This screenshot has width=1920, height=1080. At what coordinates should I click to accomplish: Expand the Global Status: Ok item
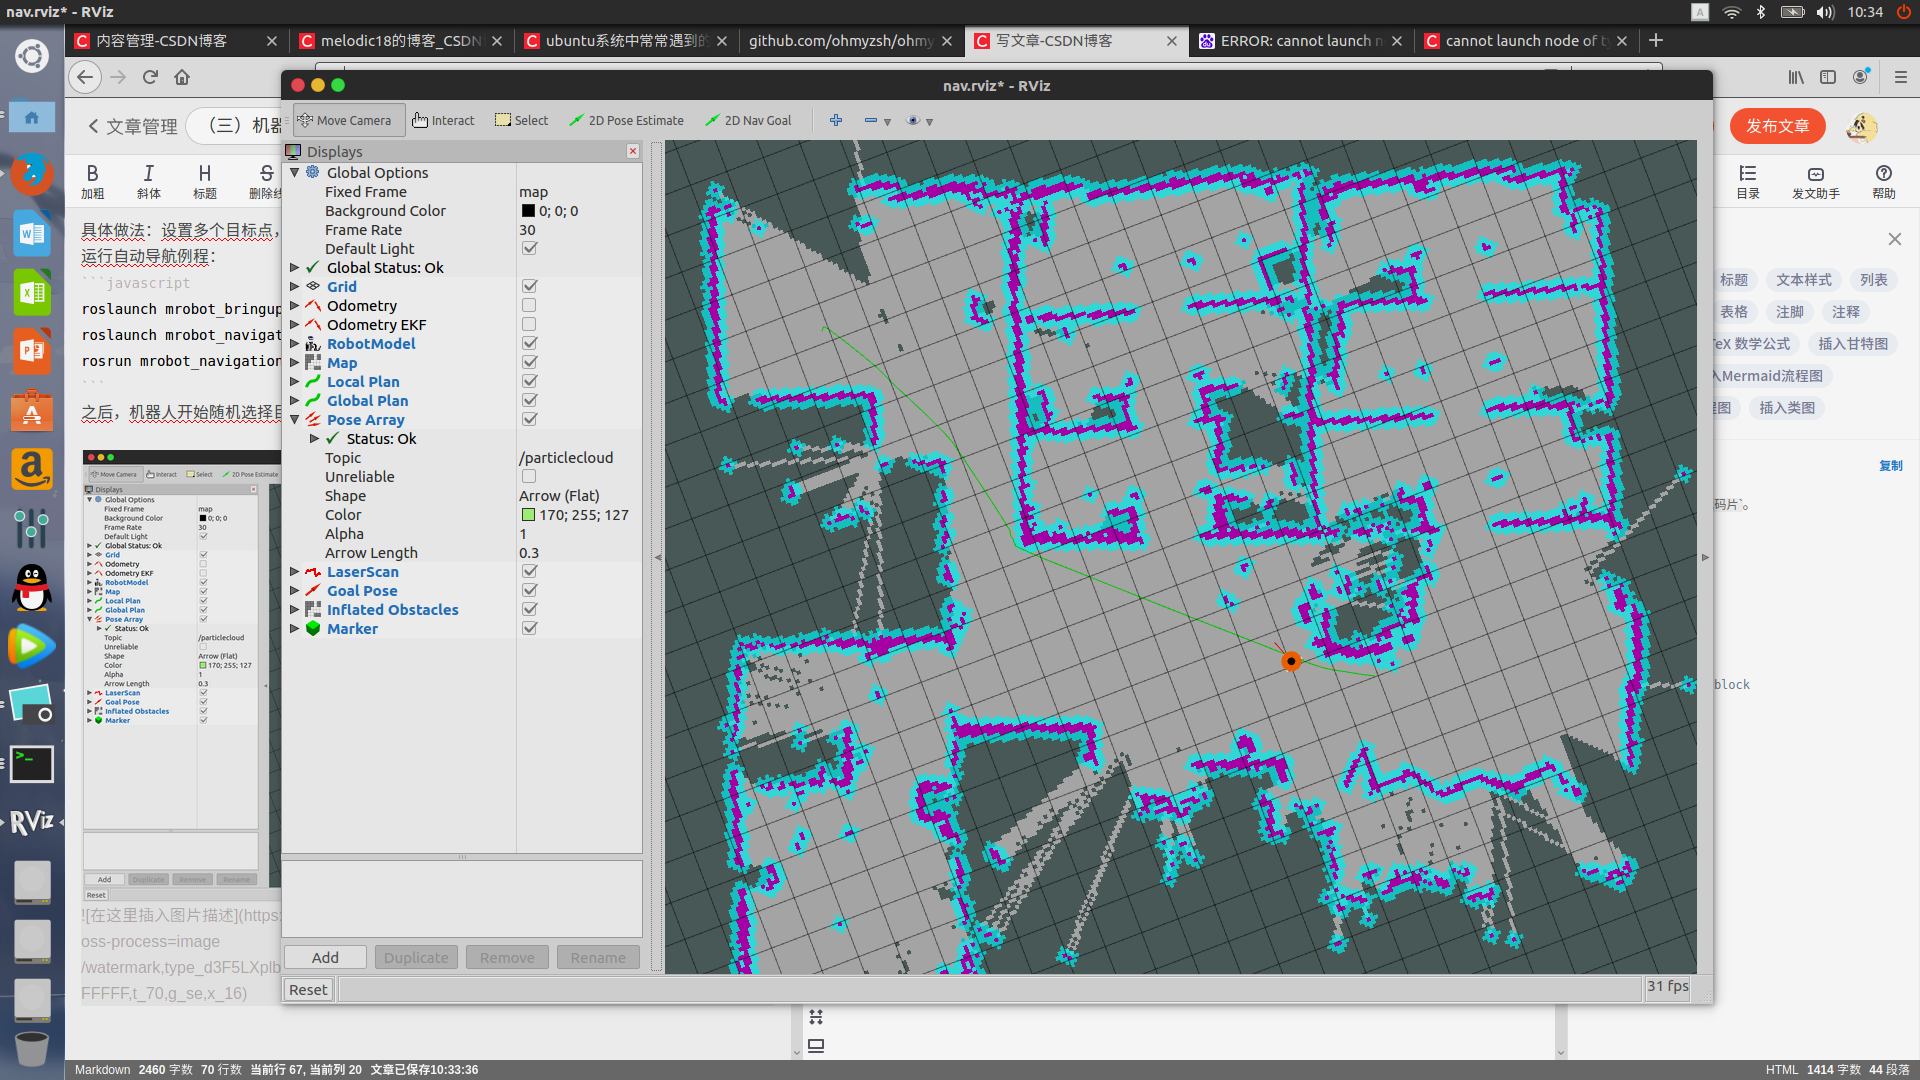click(295, 267)
